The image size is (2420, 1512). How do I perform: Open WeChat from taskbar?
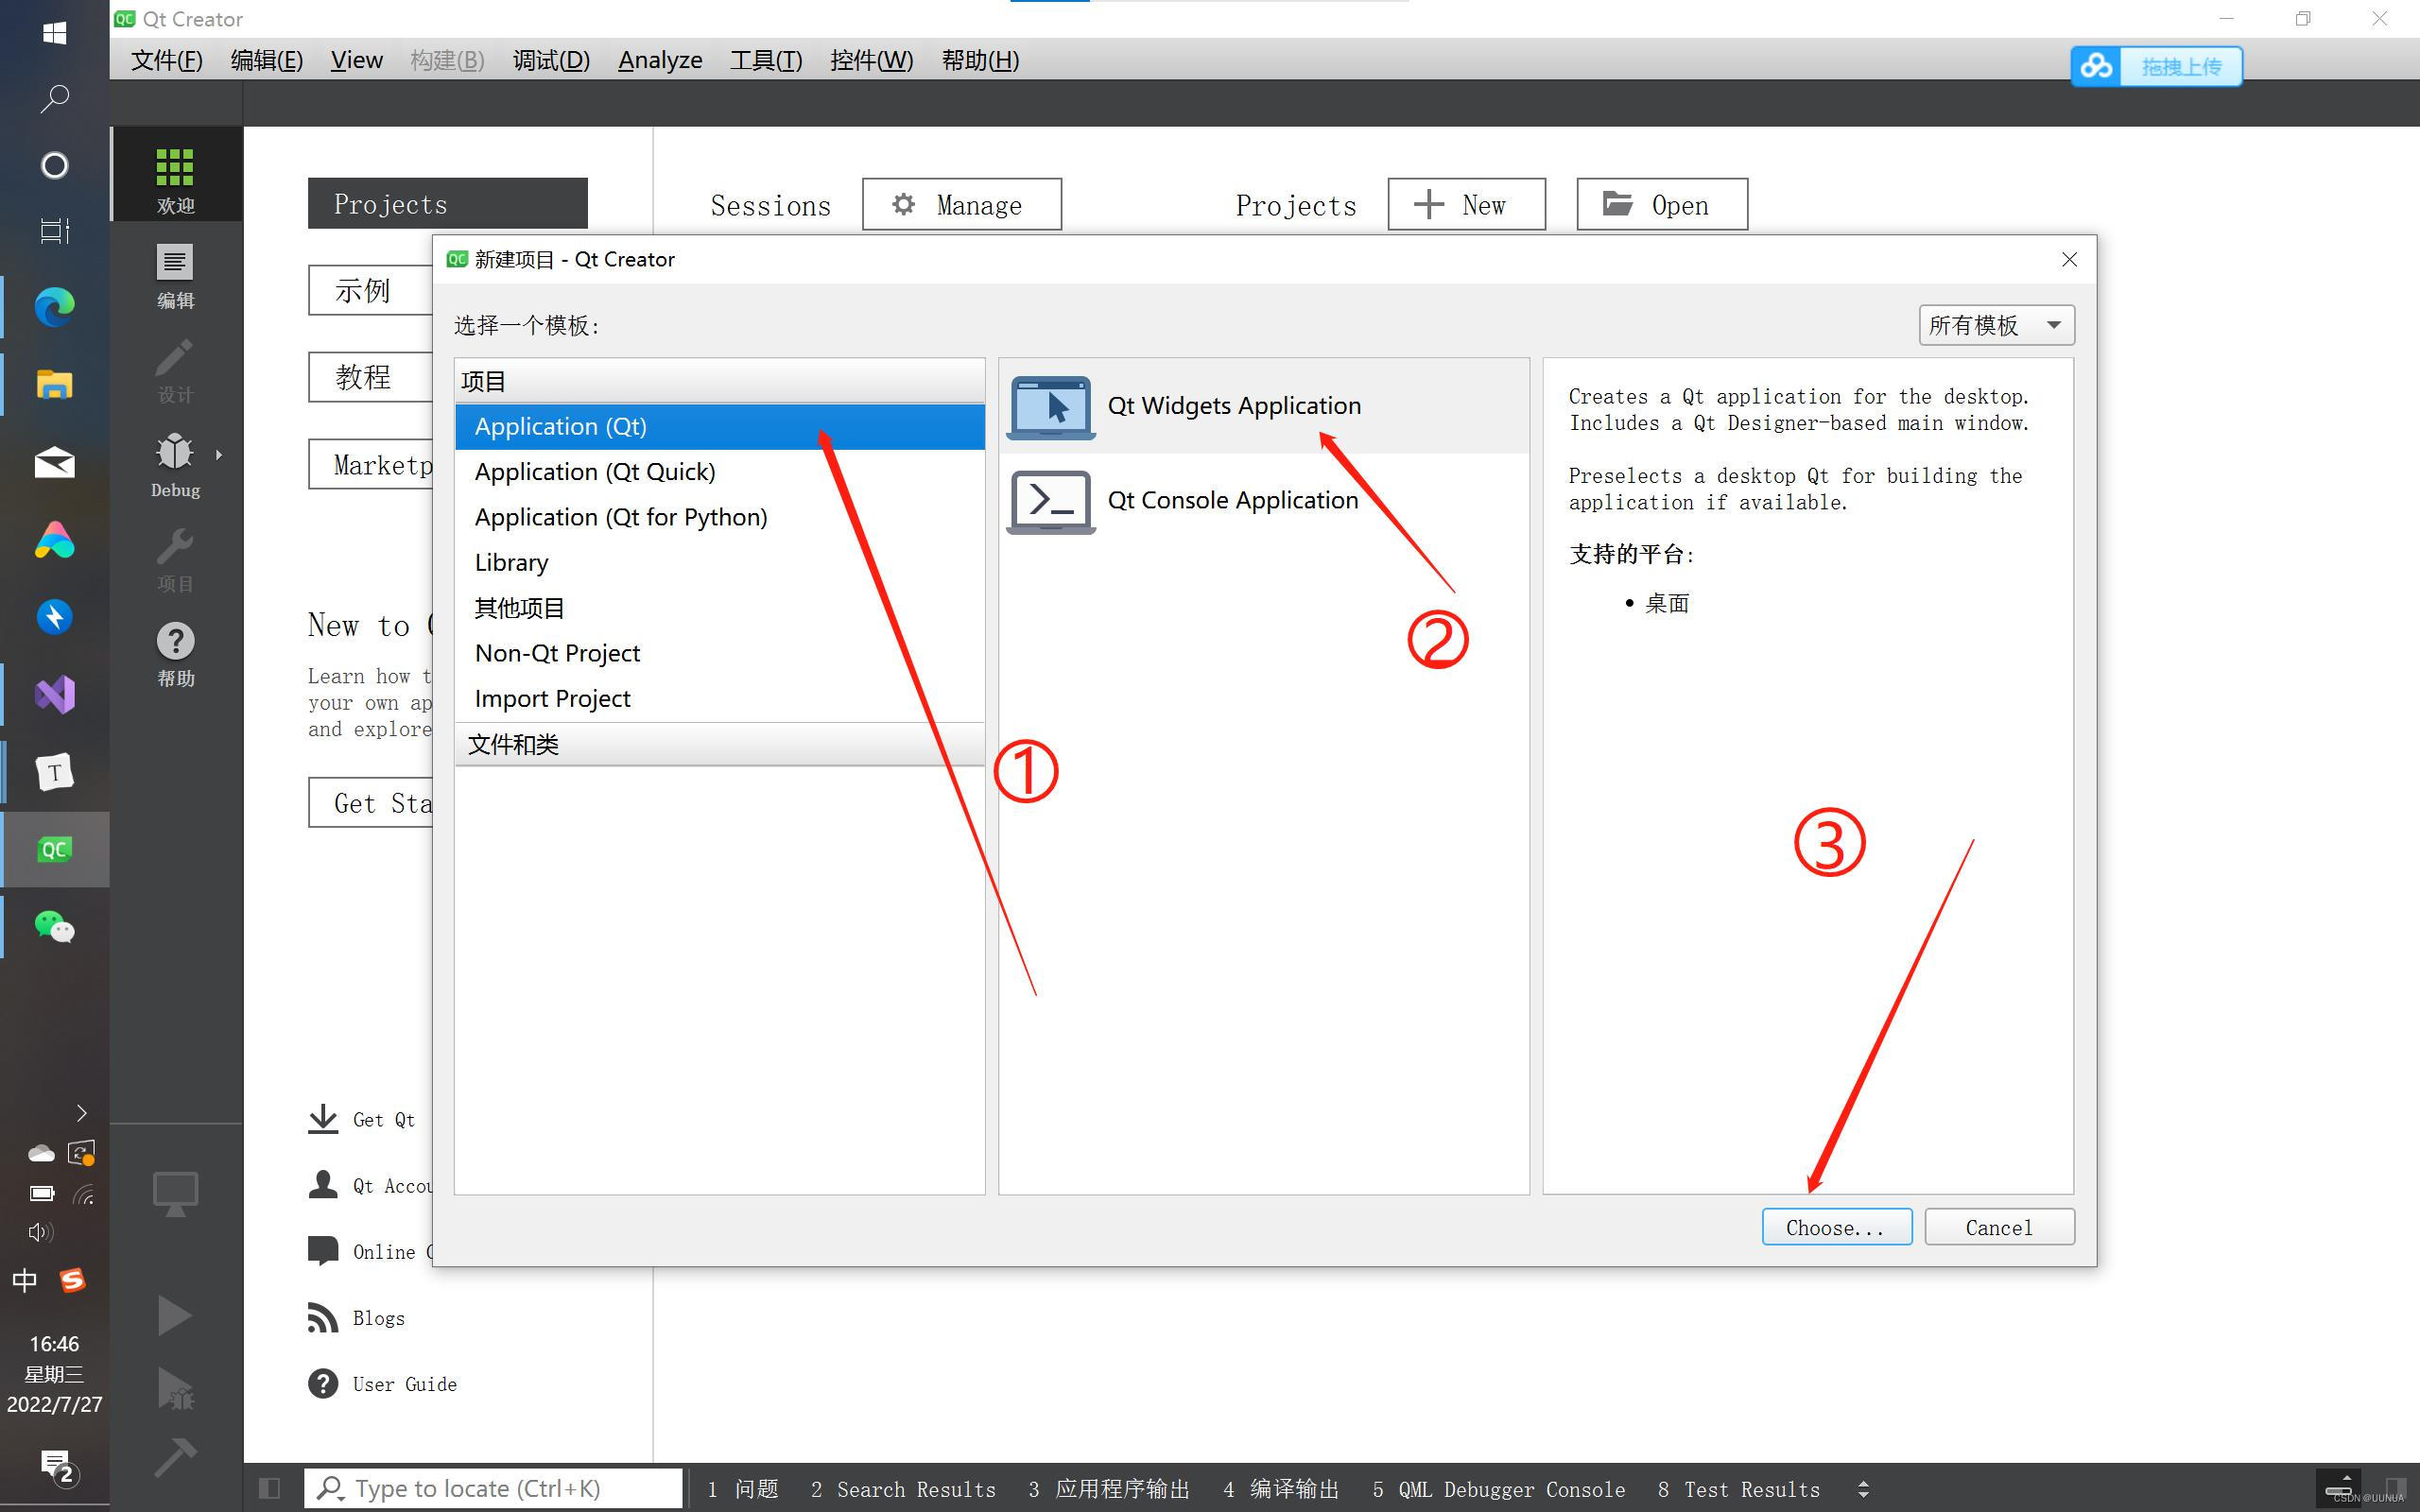pos(54,927)
